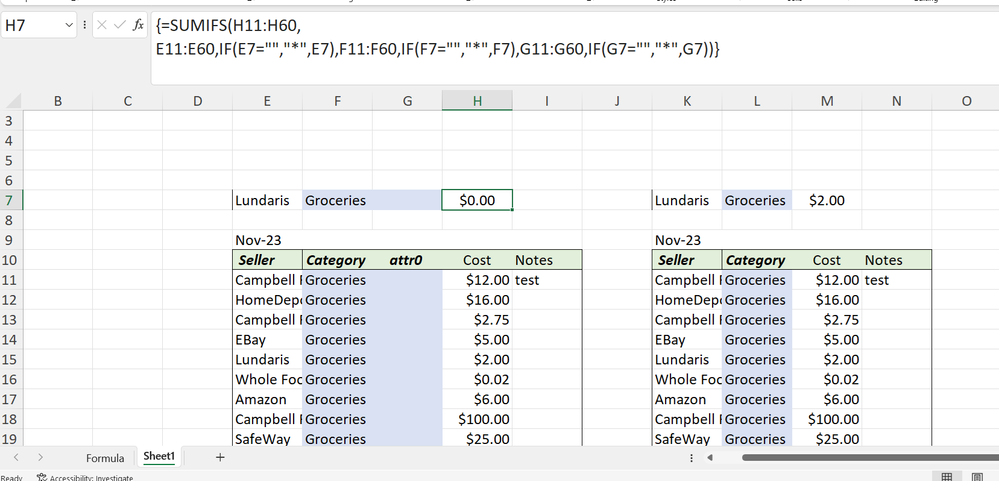Click the $25.00 cell in column M
The width and height of the screenshot is (999, 481).
(x=827, y=439)
